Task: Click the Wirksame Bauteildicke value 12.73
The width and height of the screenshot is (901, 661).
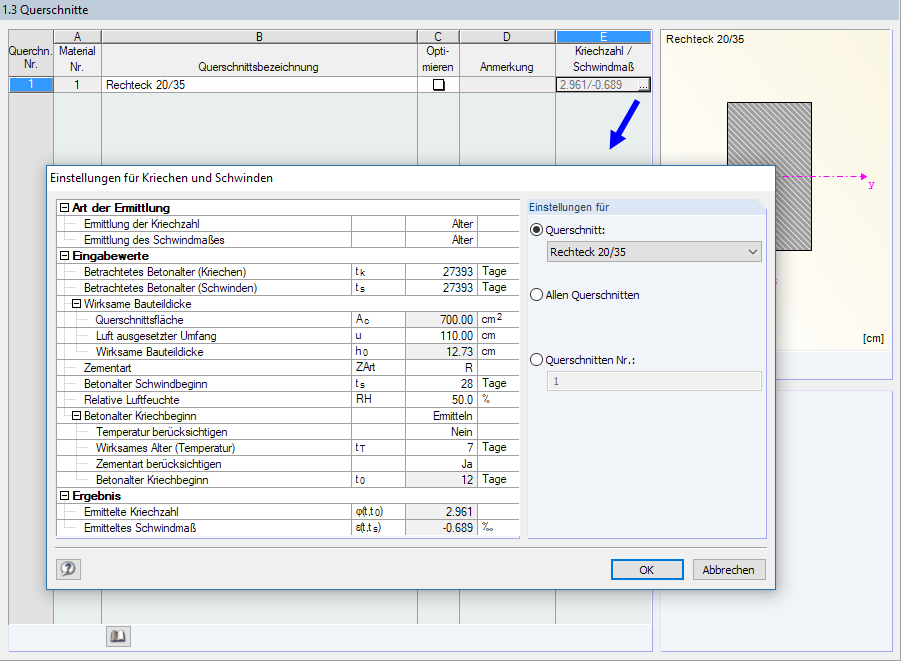Action: click(441, 352)
